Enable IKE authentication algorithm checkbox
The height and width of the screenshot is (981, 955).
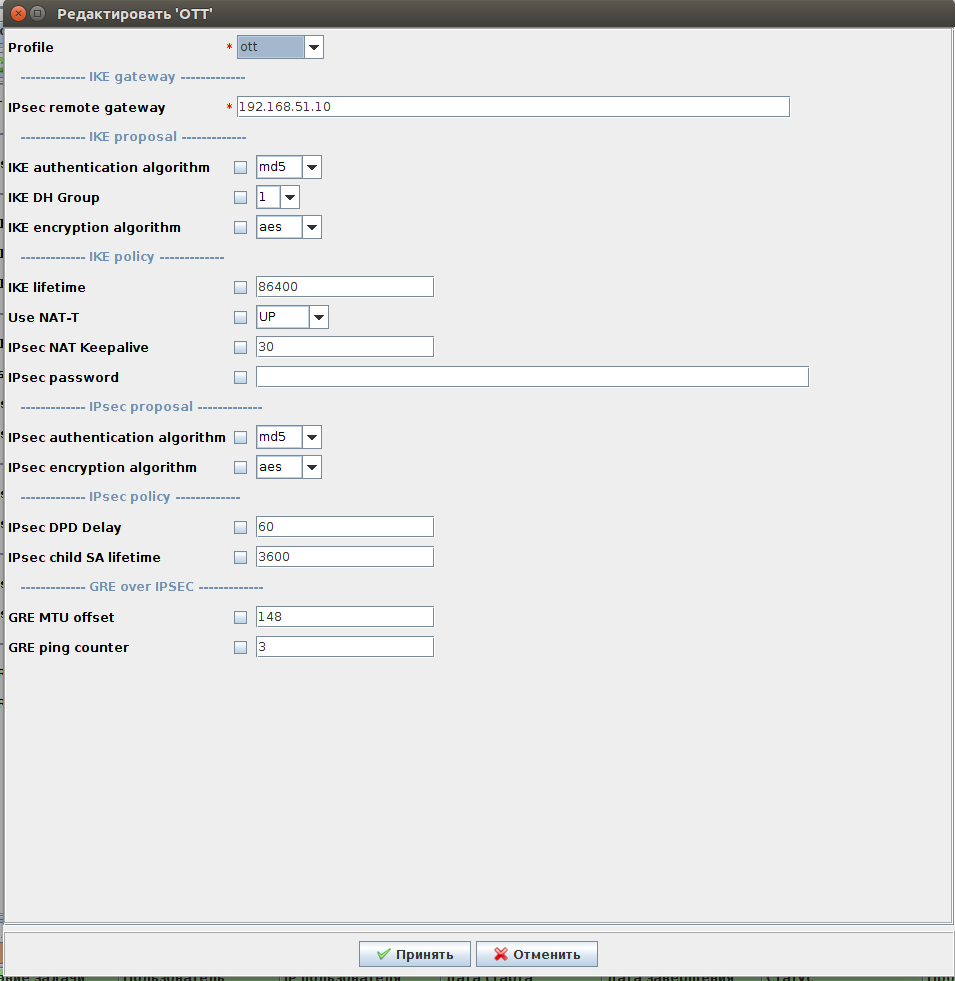click(240, 168)
